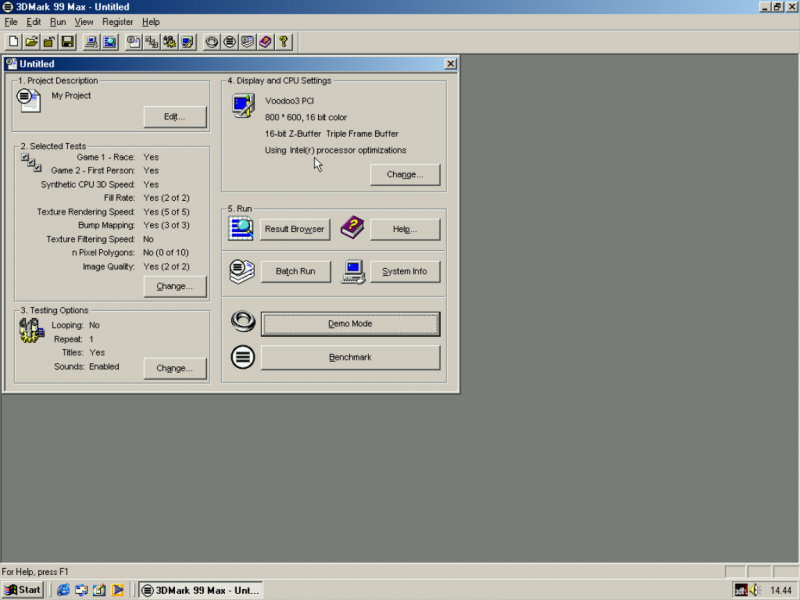800x600 pixels.
Task: Click the 'Game 1 - Race:' row
Action: (x=117, y=157)
